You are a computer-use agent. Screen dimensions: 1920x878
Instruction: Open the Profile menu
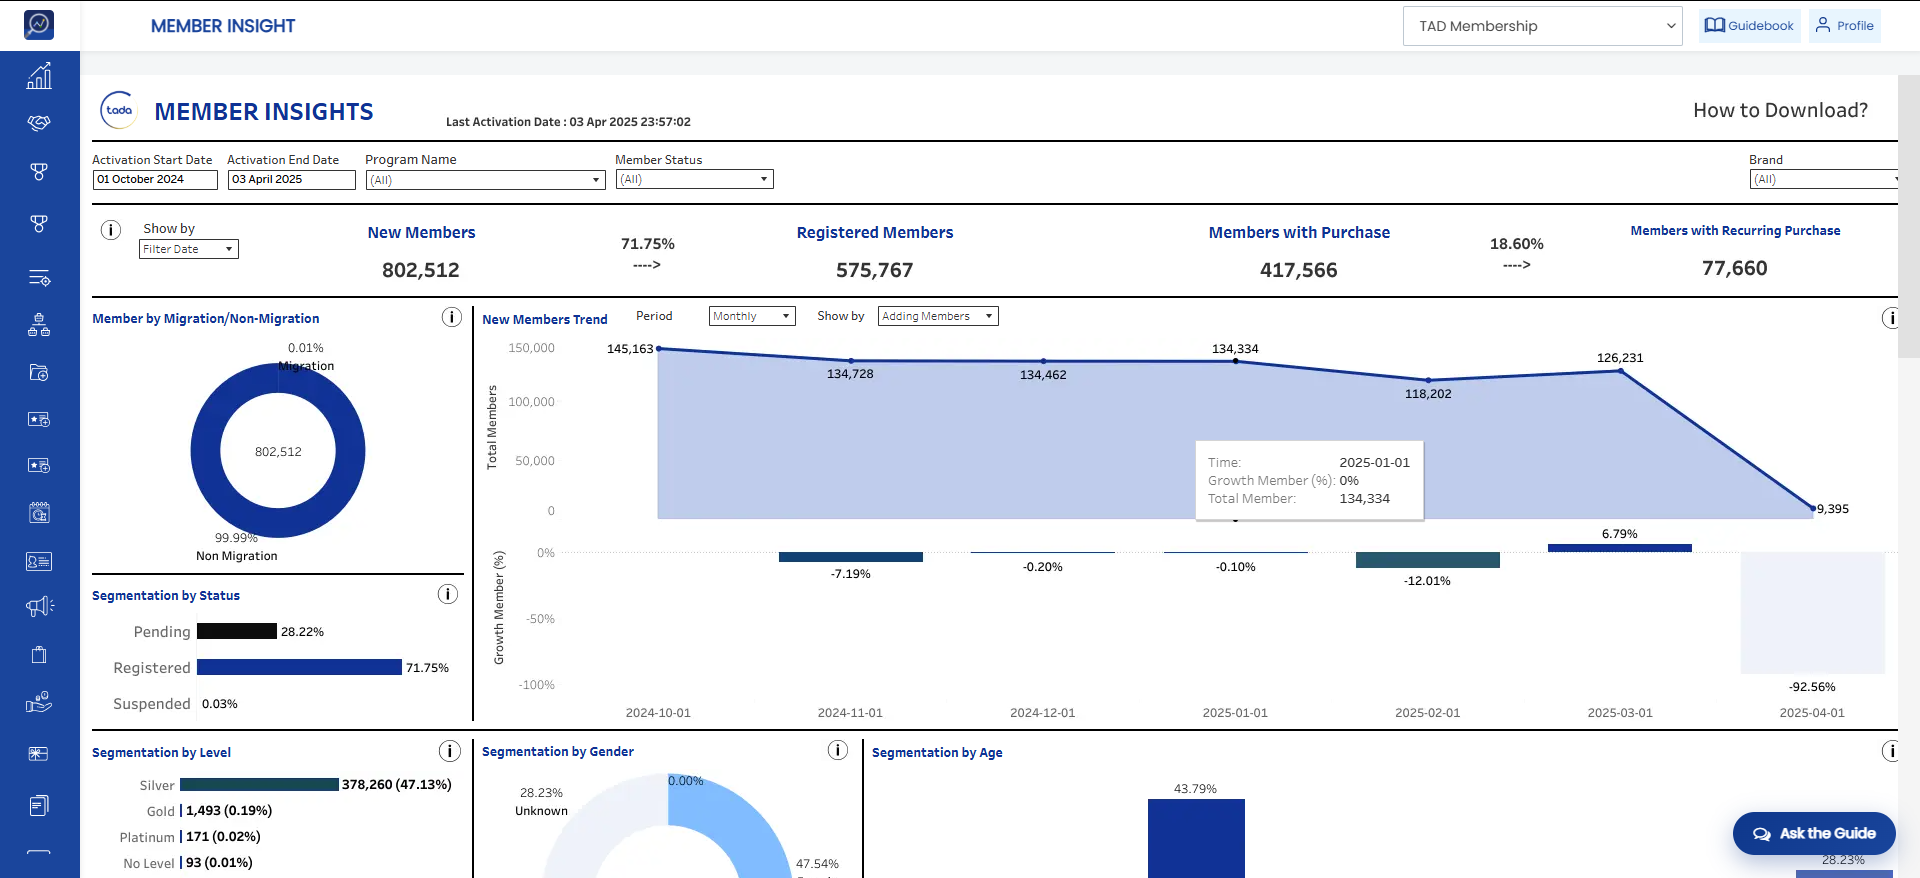[1845, 26]
